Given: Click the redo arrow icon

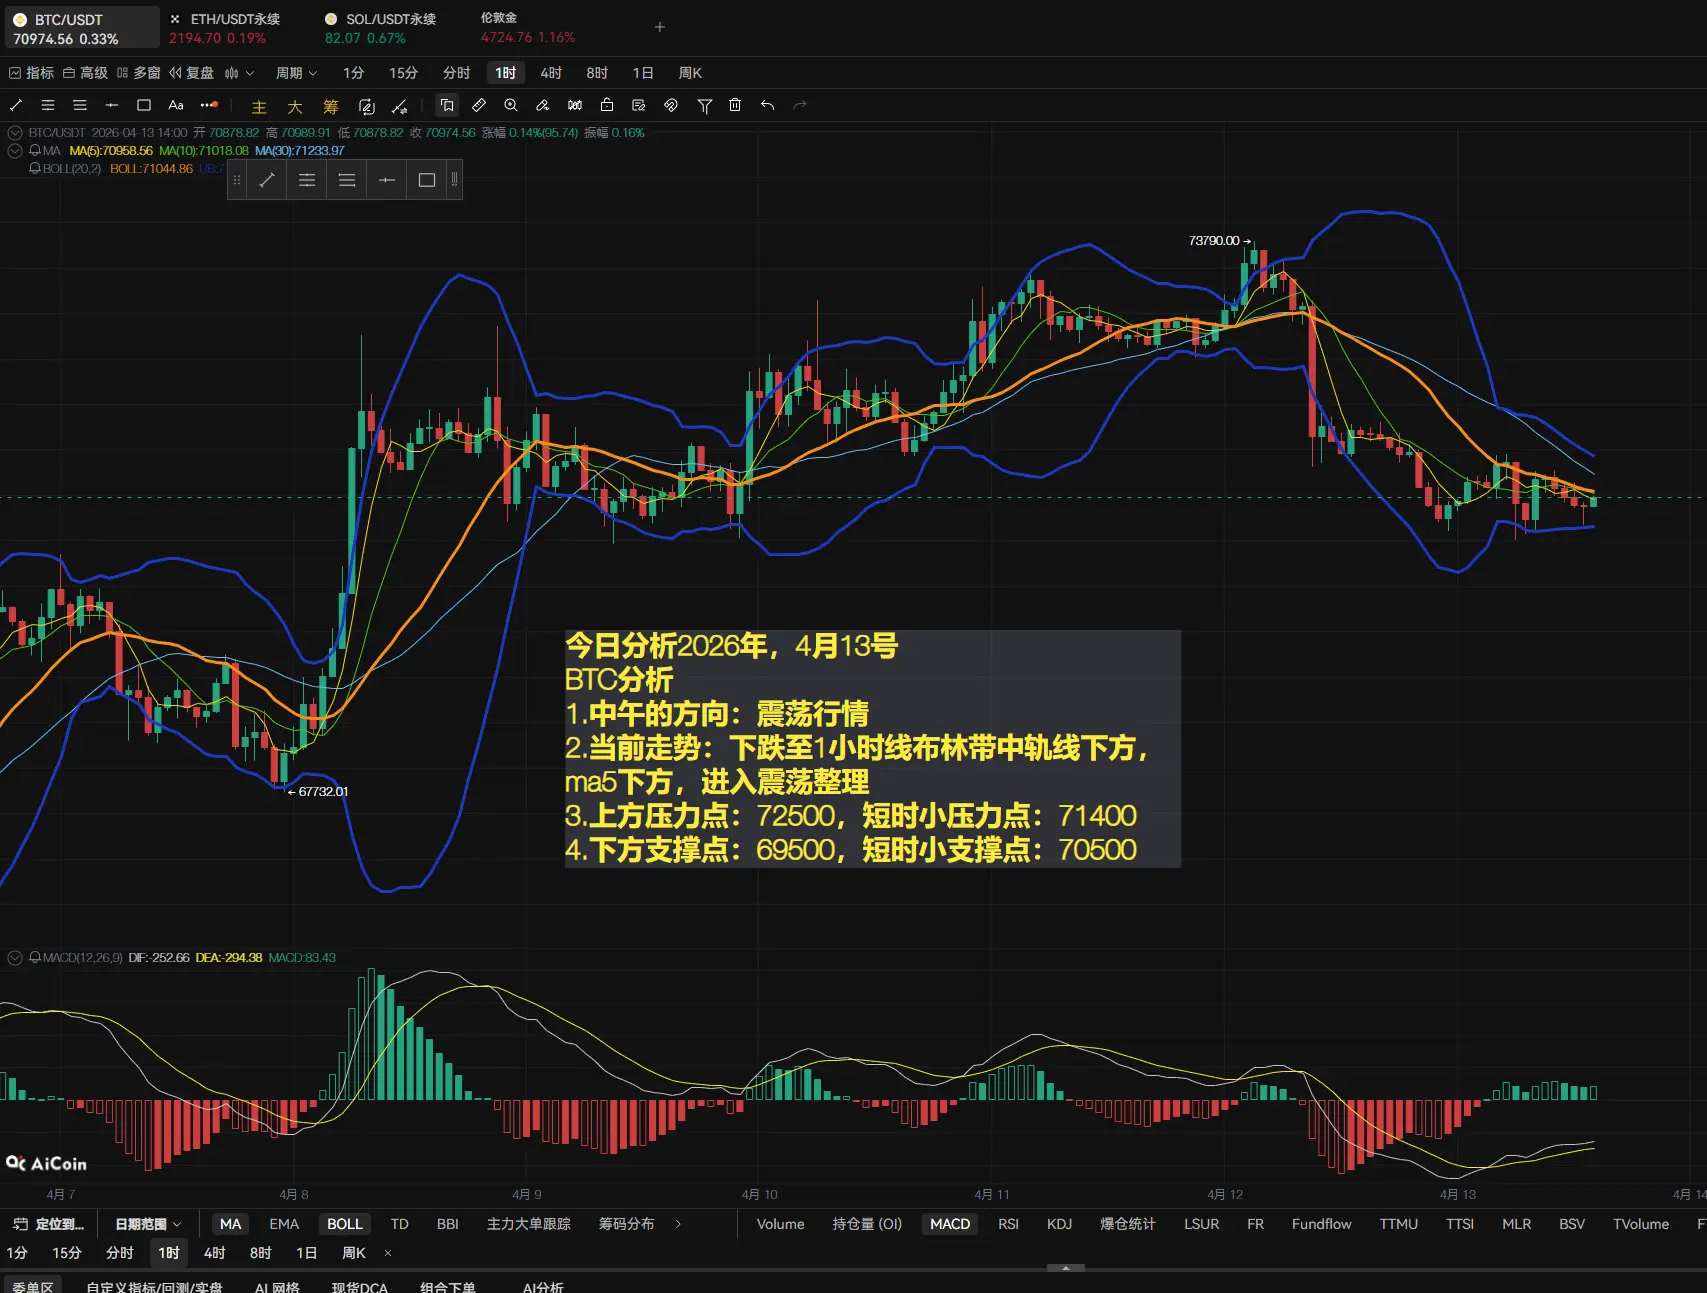Looking at the screenshot, I should click(x=799, y=105).
